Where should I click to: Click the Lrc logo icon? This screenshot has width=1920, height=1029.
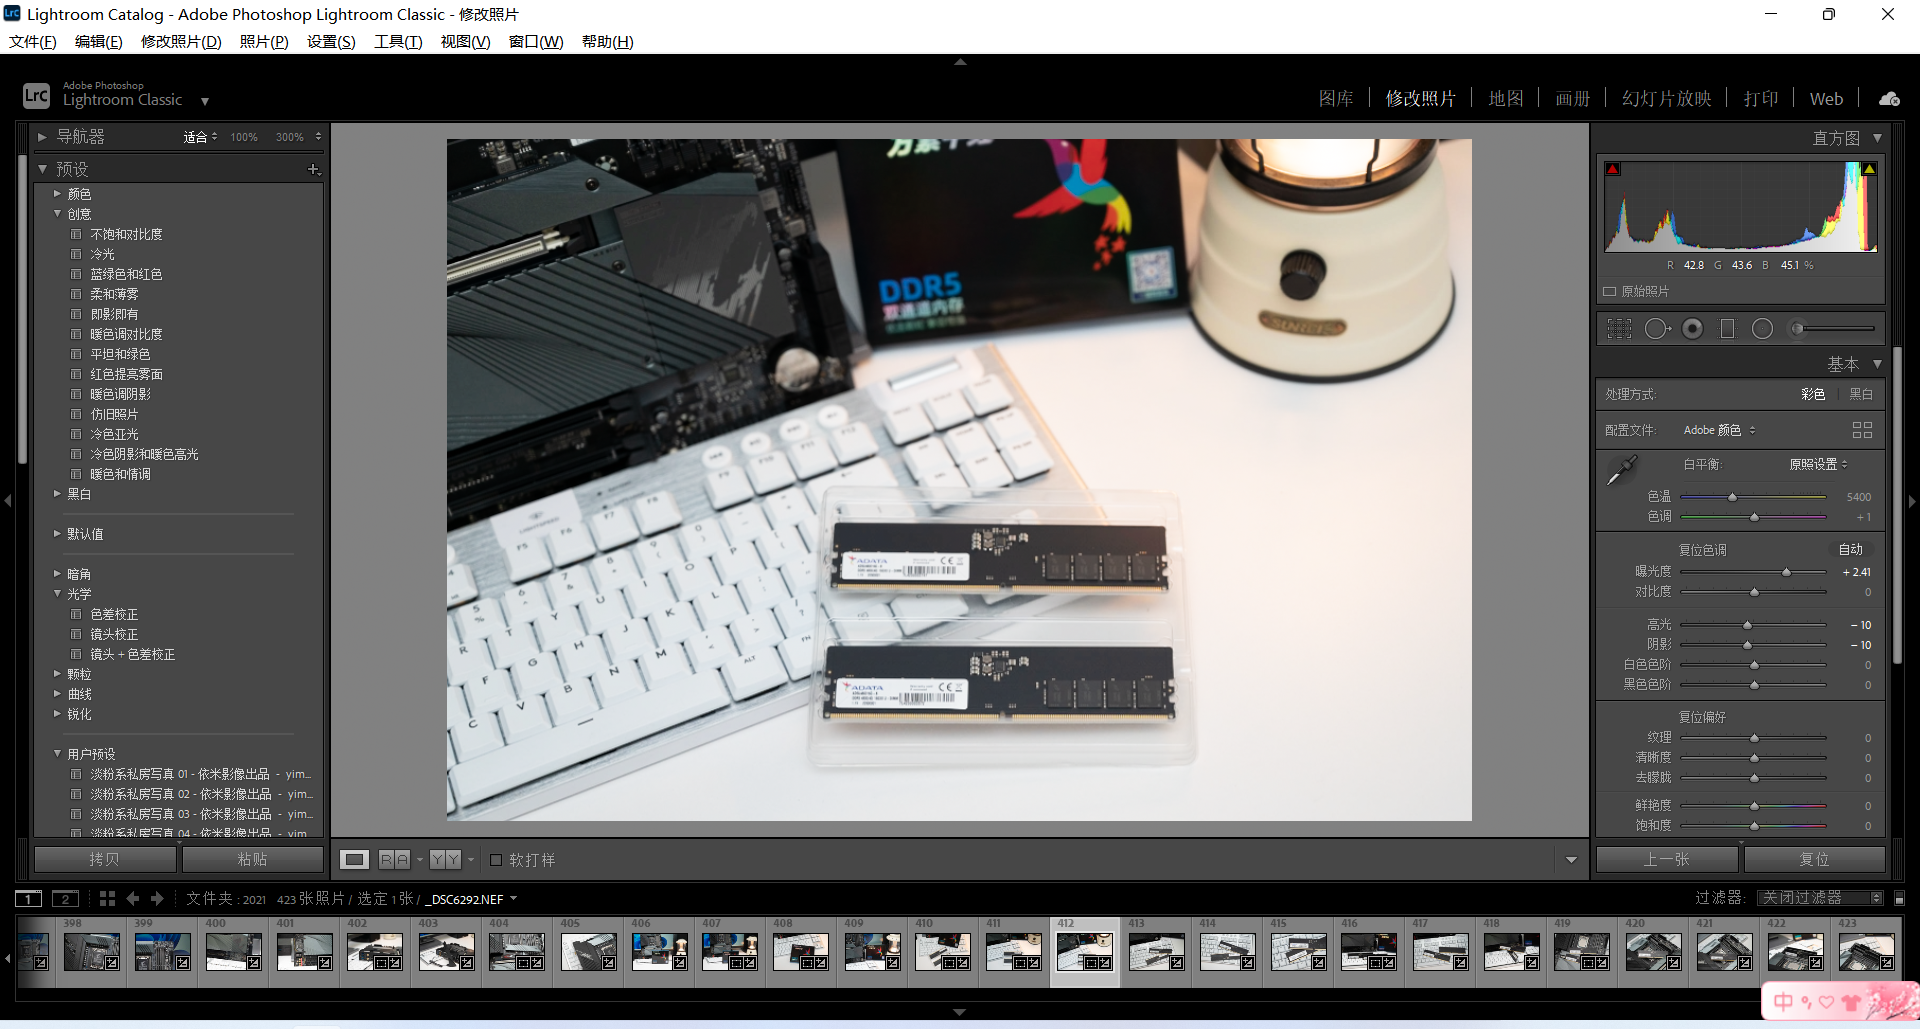(36, 95)
